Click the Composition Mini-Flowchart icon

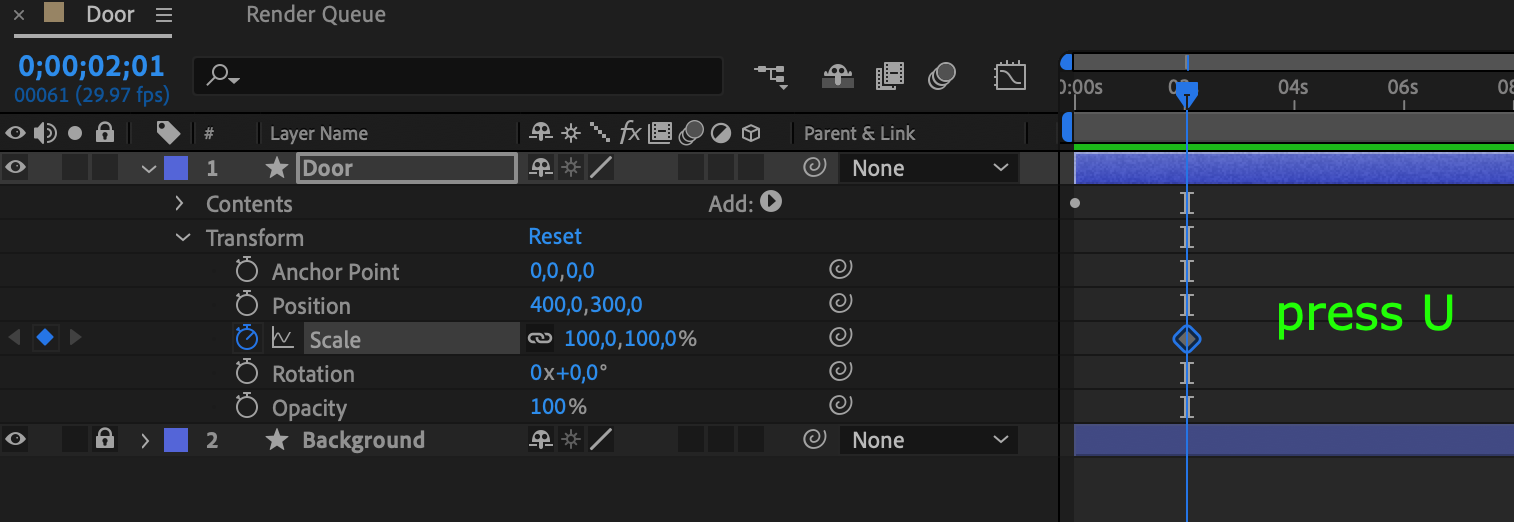pyautogui.click(x=770, y=76)
